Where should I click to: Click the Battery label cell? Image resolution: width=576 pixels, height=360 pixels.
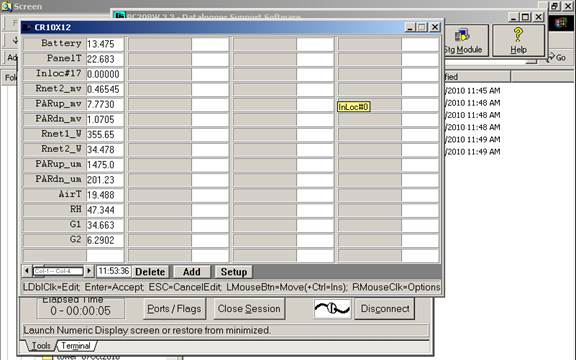point(55,44)
